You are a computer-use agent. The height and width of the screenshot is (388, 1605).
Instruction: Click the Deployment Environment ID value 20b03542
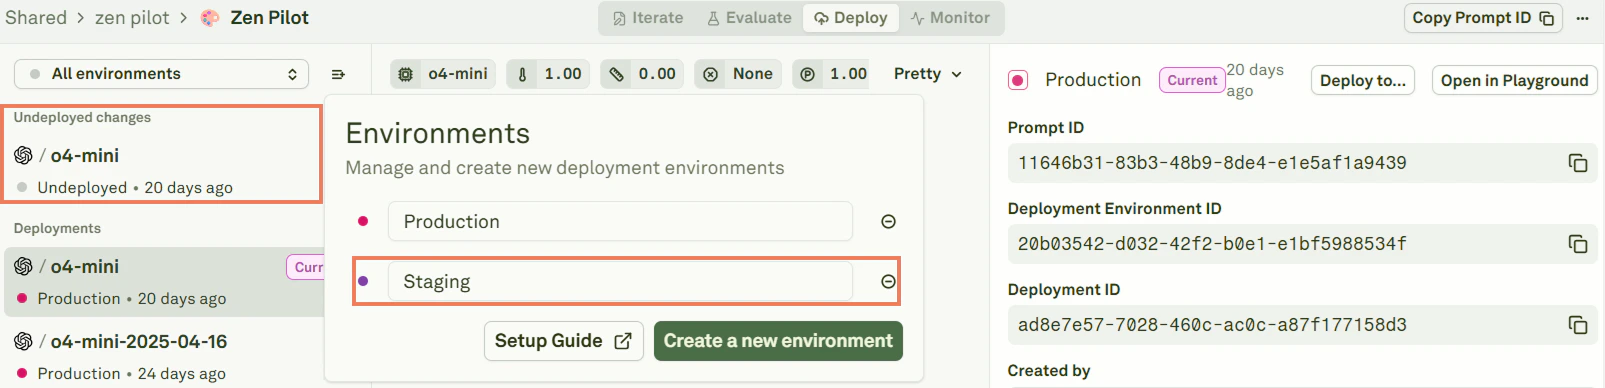[1212, 244]
